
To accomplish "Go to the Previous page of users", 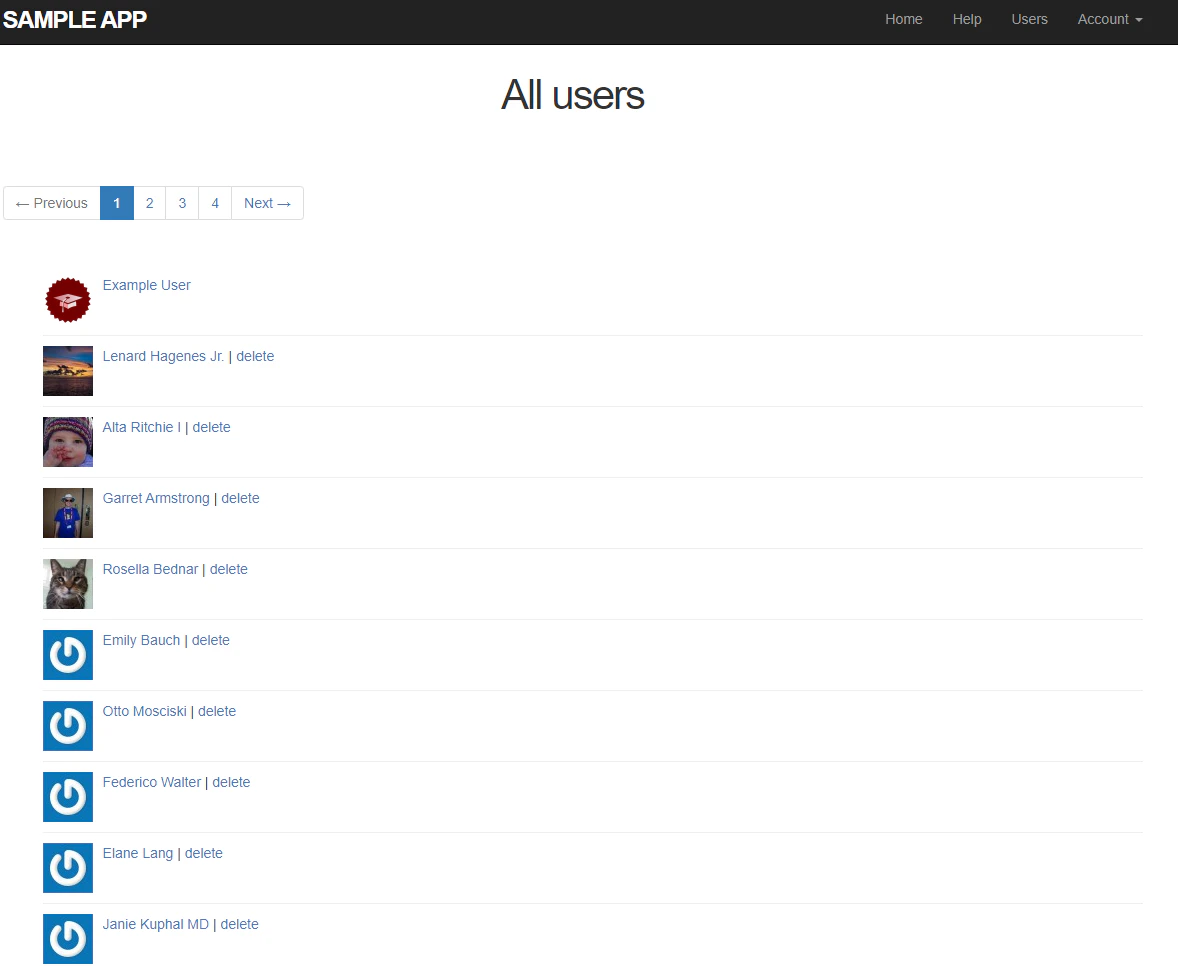I will [x=52, y=204].
